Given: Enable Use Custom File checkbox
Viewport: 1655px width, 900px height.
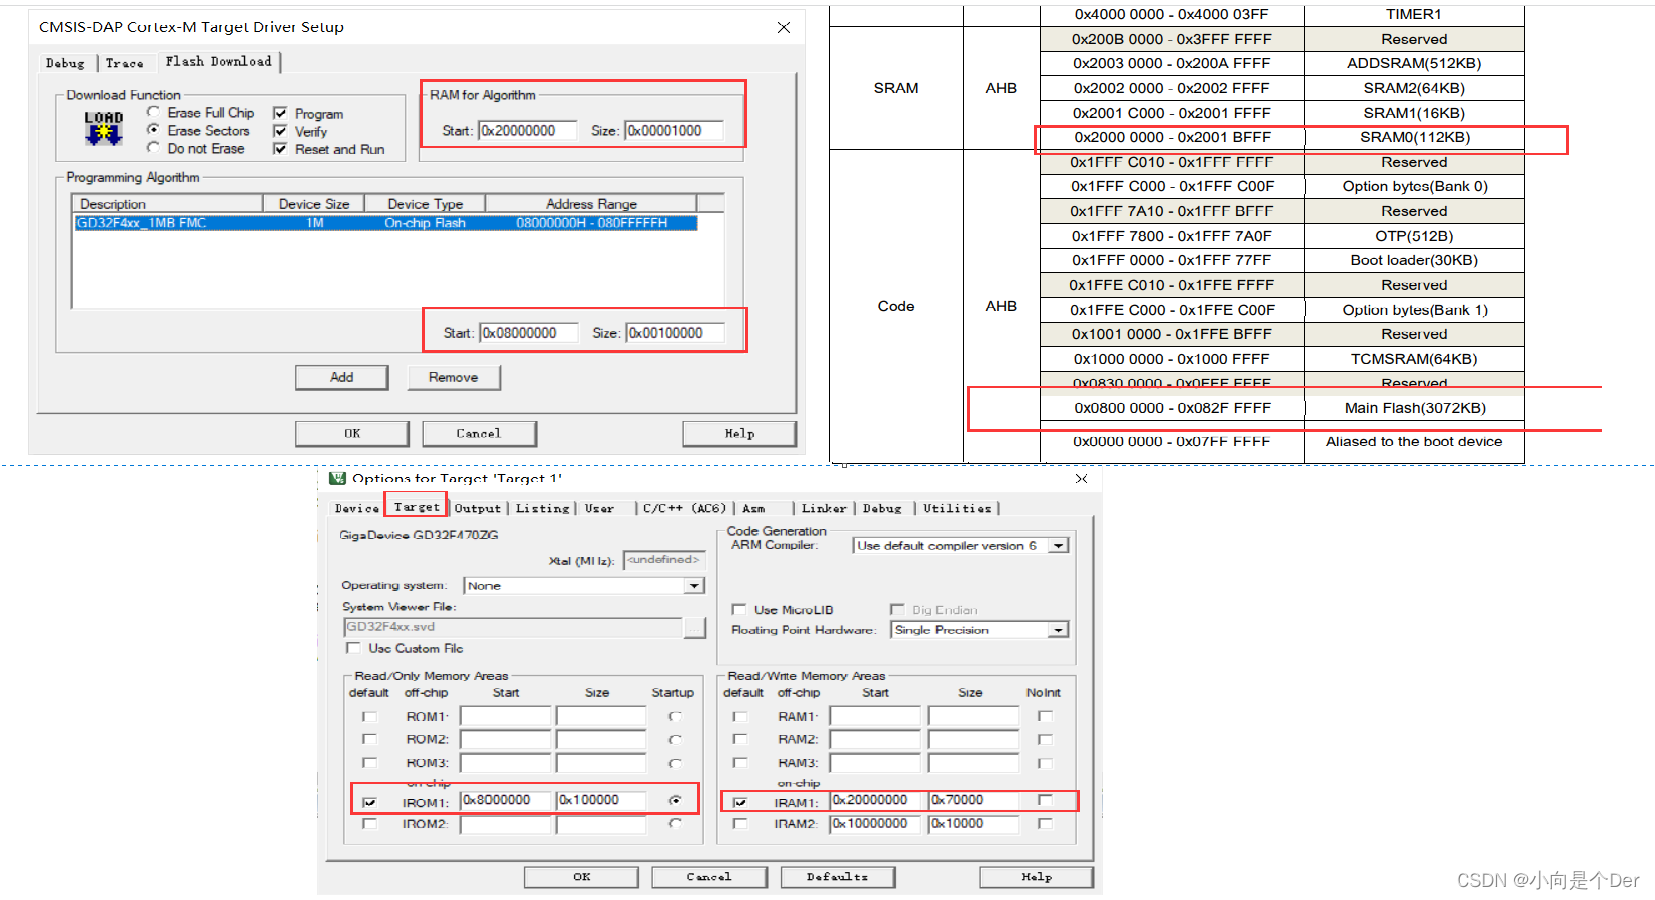Looking at the screenshot, I should (353, 648).
